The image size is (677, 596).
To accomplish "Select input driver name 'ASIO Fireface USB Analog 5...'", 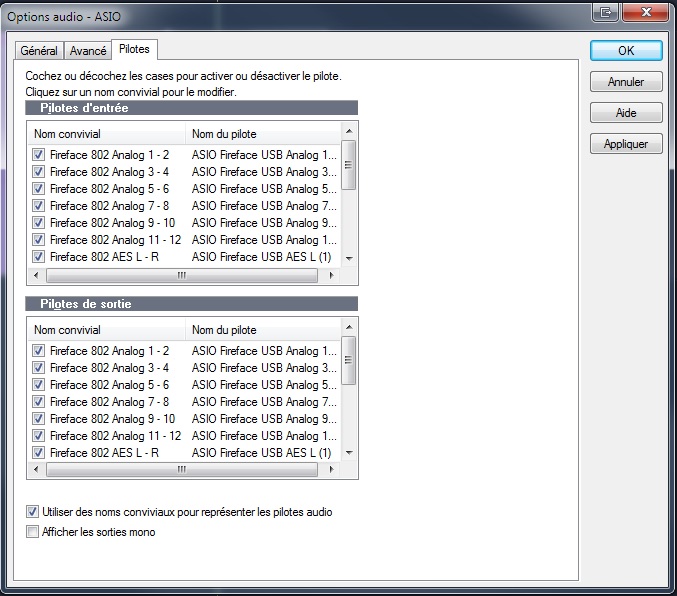I will [264, 189].
